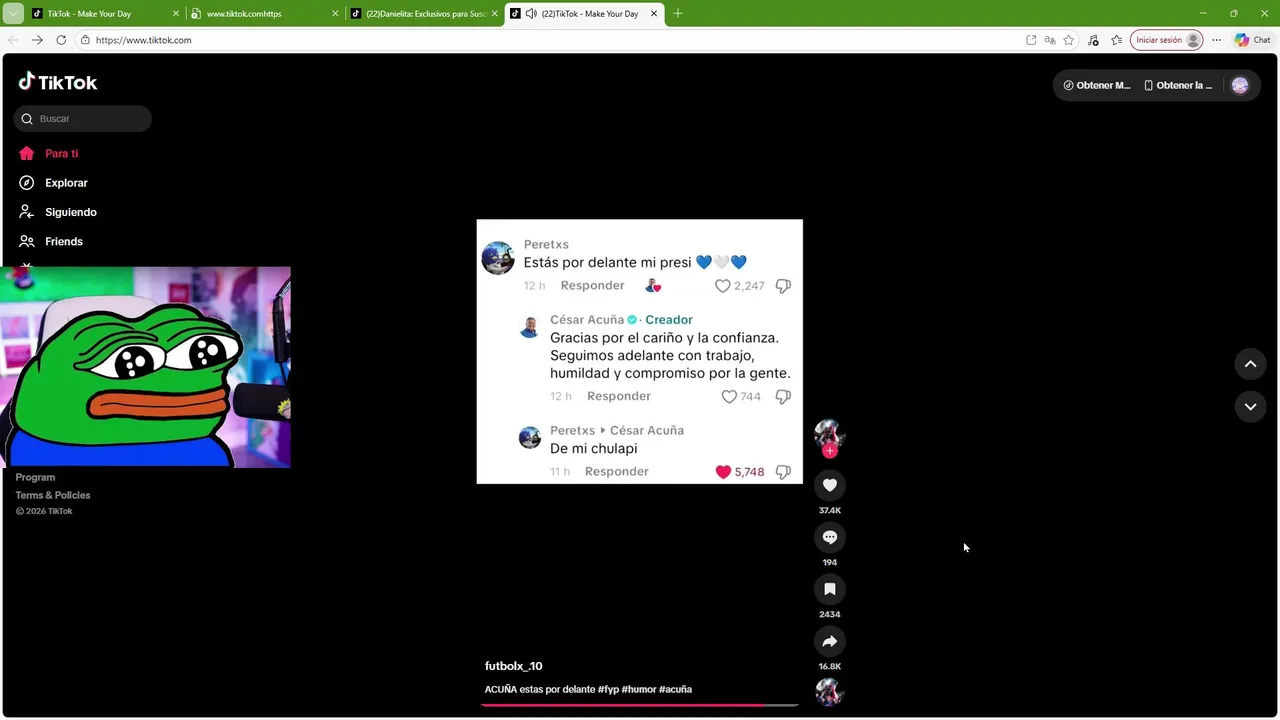Seek using the video progress bar
This screenshot has height=720, width=1280.
[640, 705]
